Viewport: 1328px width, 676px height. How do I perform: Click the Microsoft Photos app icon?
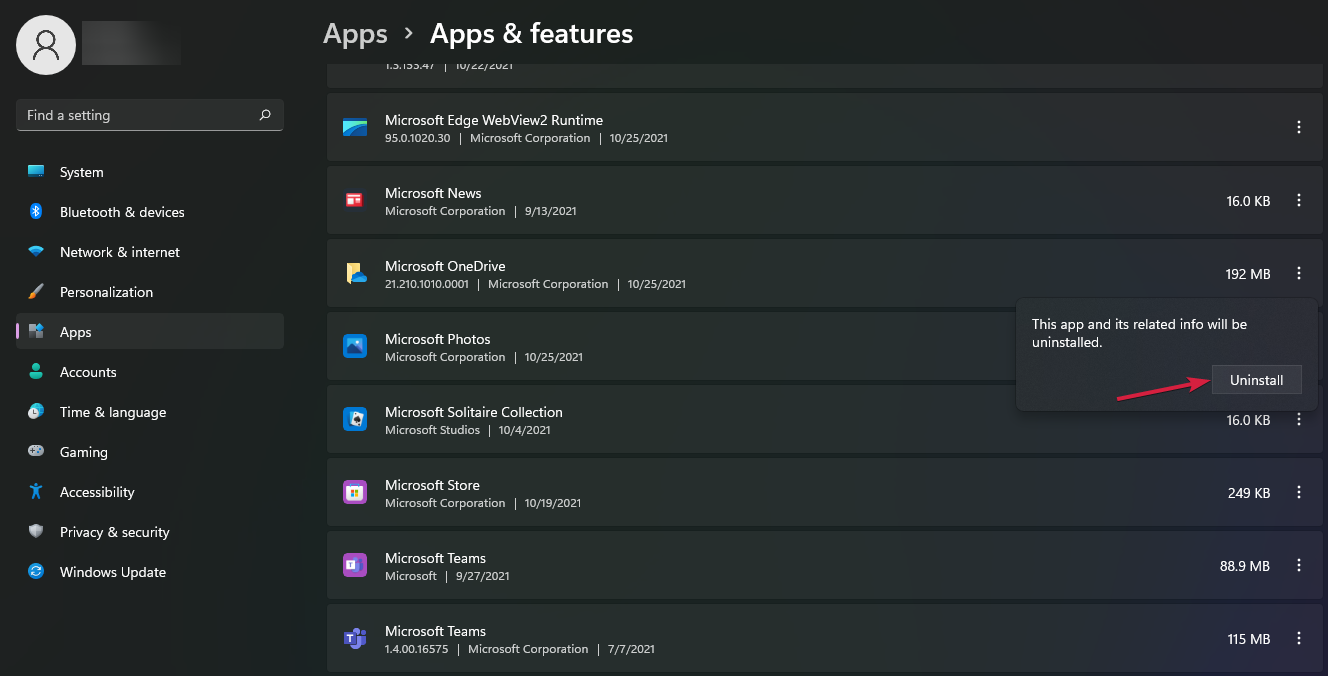tap(355, 346)
